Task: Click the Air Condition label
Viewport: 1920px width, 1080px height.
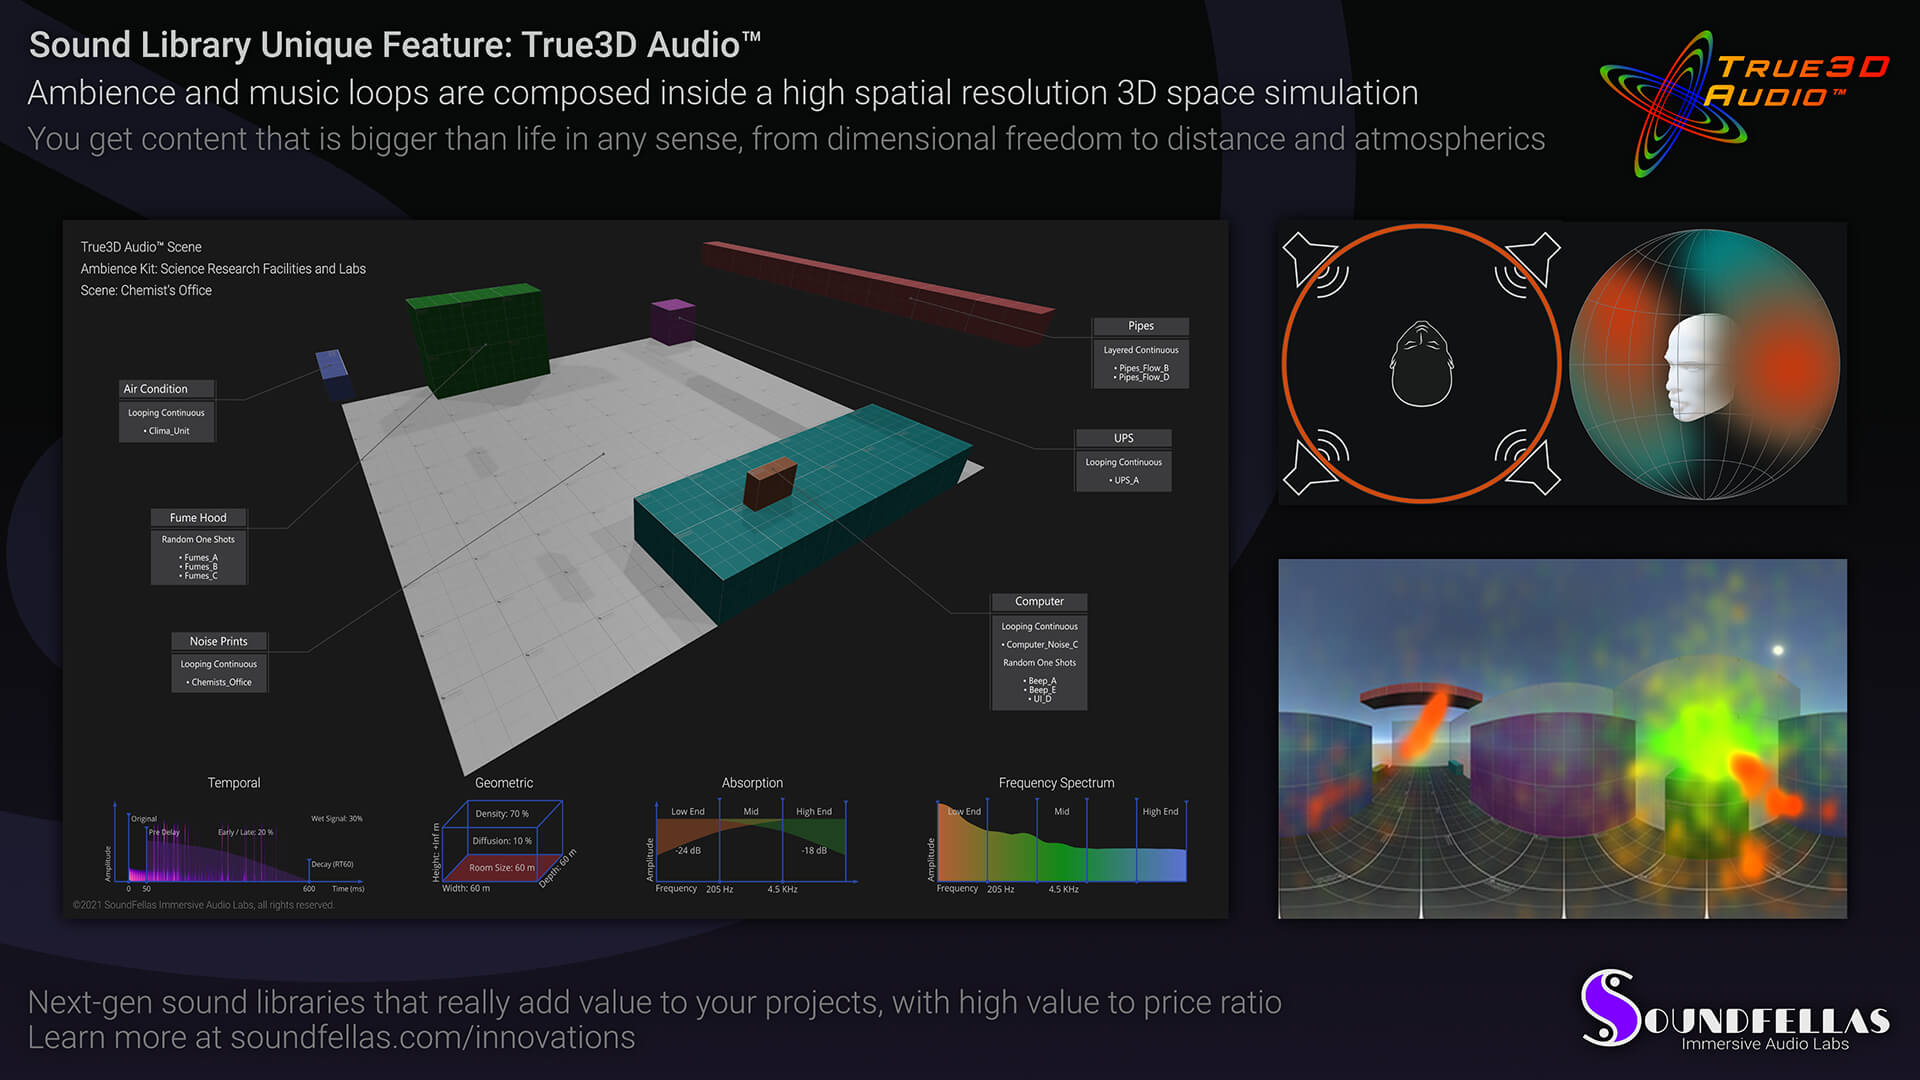Action: 156,389
